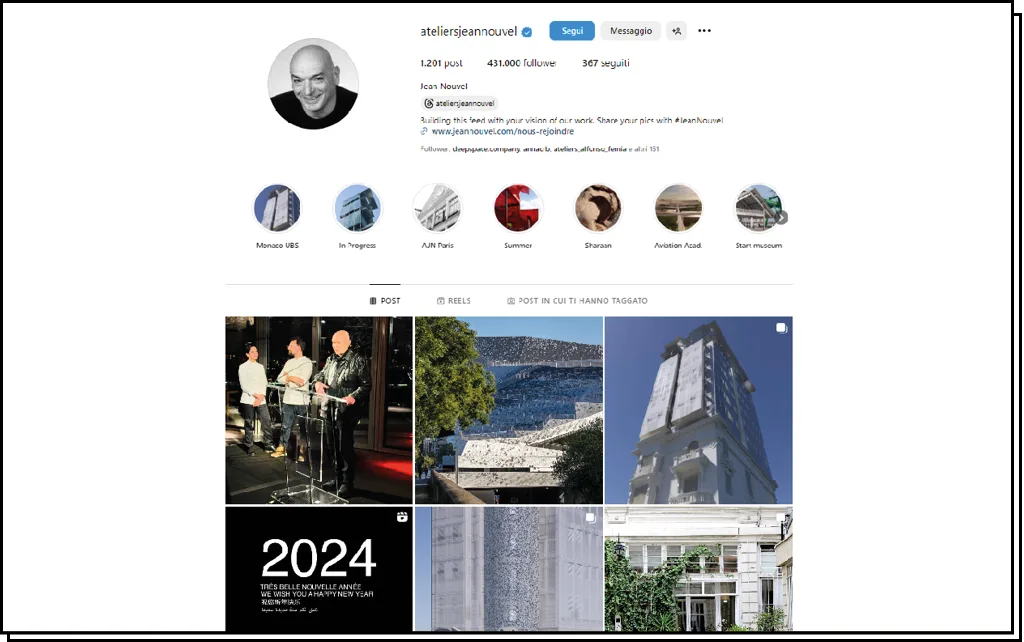This screenshot has height=642, width=1024.
Task: Click the add-person suggestion icon button
Action: (676, 31)
